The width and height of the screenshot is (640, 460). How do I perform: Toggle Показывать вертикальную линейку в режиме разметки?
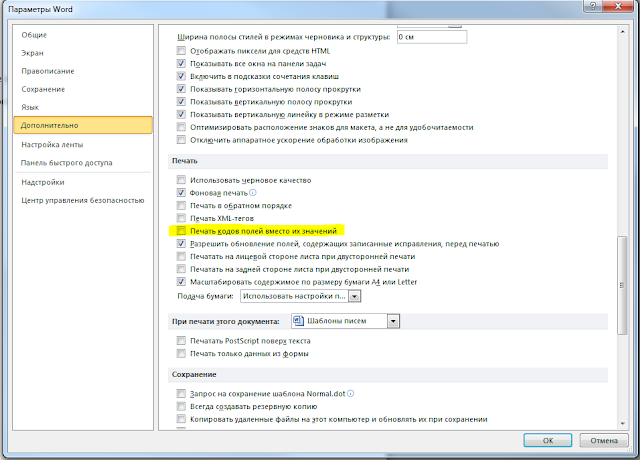point(181,114)
